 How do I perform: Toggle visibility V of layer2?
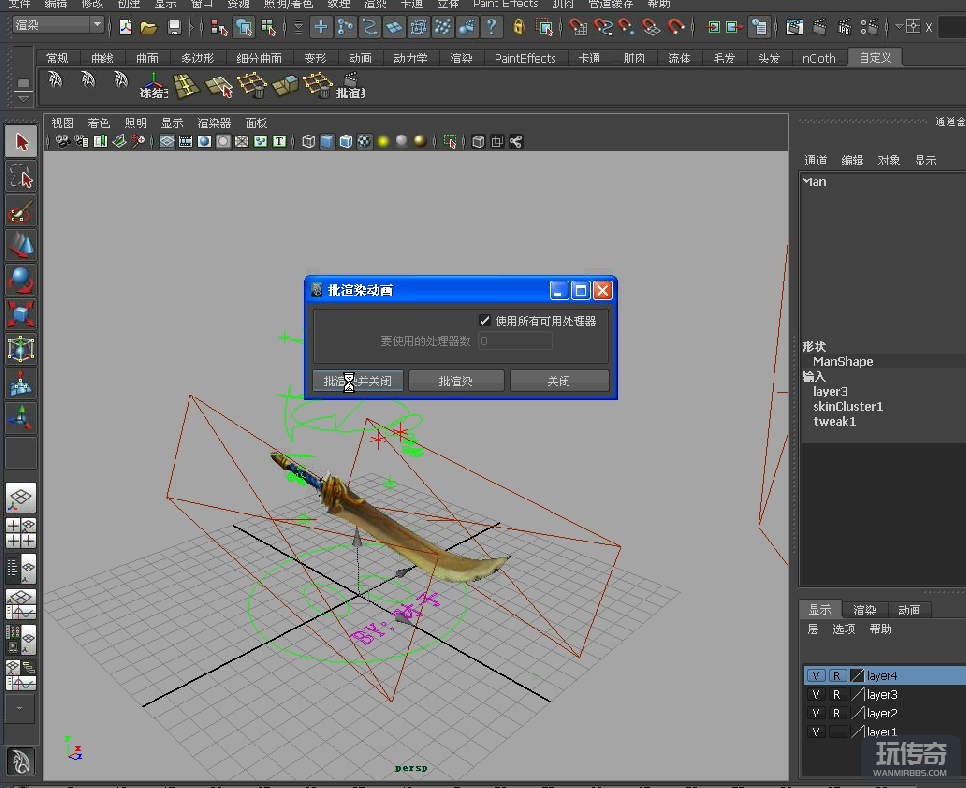click(x=816, y=713)
